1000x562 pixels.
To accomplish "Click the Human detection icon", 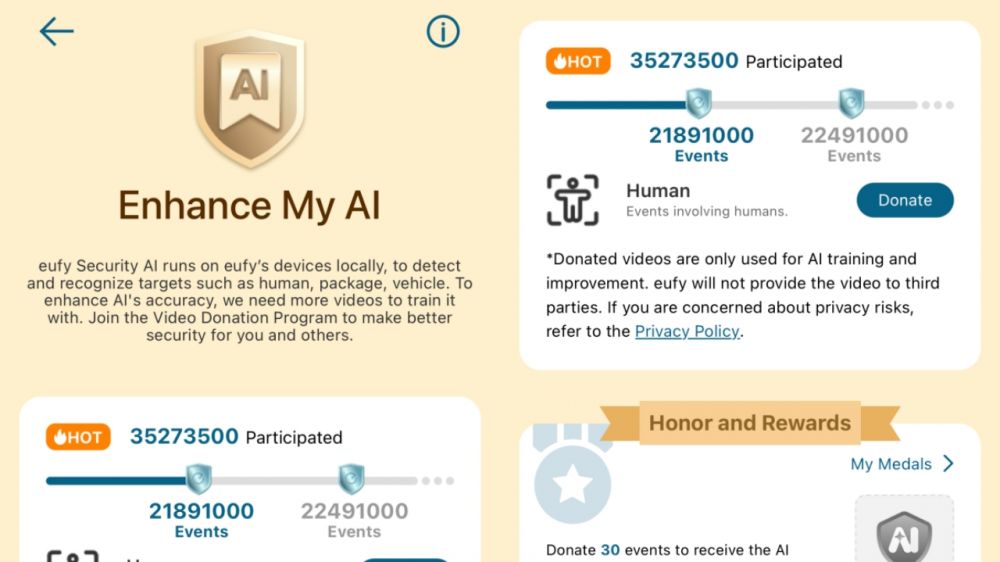I will [x=573, y=200].
